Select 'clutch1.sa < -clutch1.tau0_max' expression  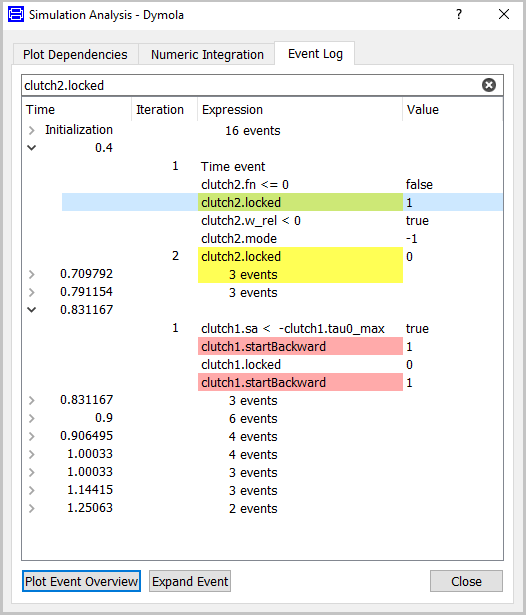click(x=293, y=328)
